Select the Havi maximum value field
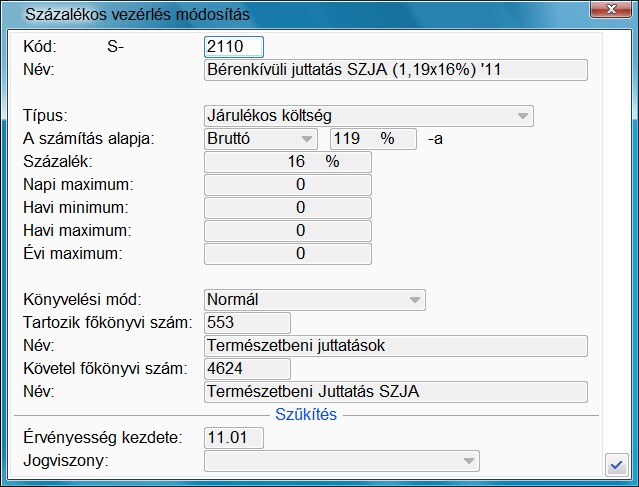The height and width of the screenshot is (487, 639). point(288,231)
